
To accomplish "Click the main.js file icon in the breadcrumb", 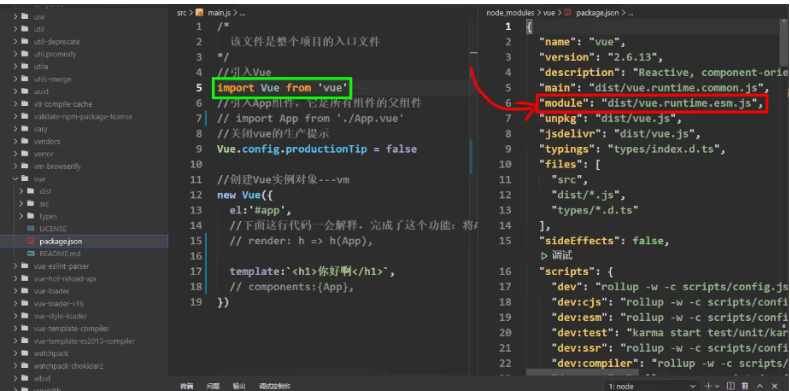I will tap(199, 13).
